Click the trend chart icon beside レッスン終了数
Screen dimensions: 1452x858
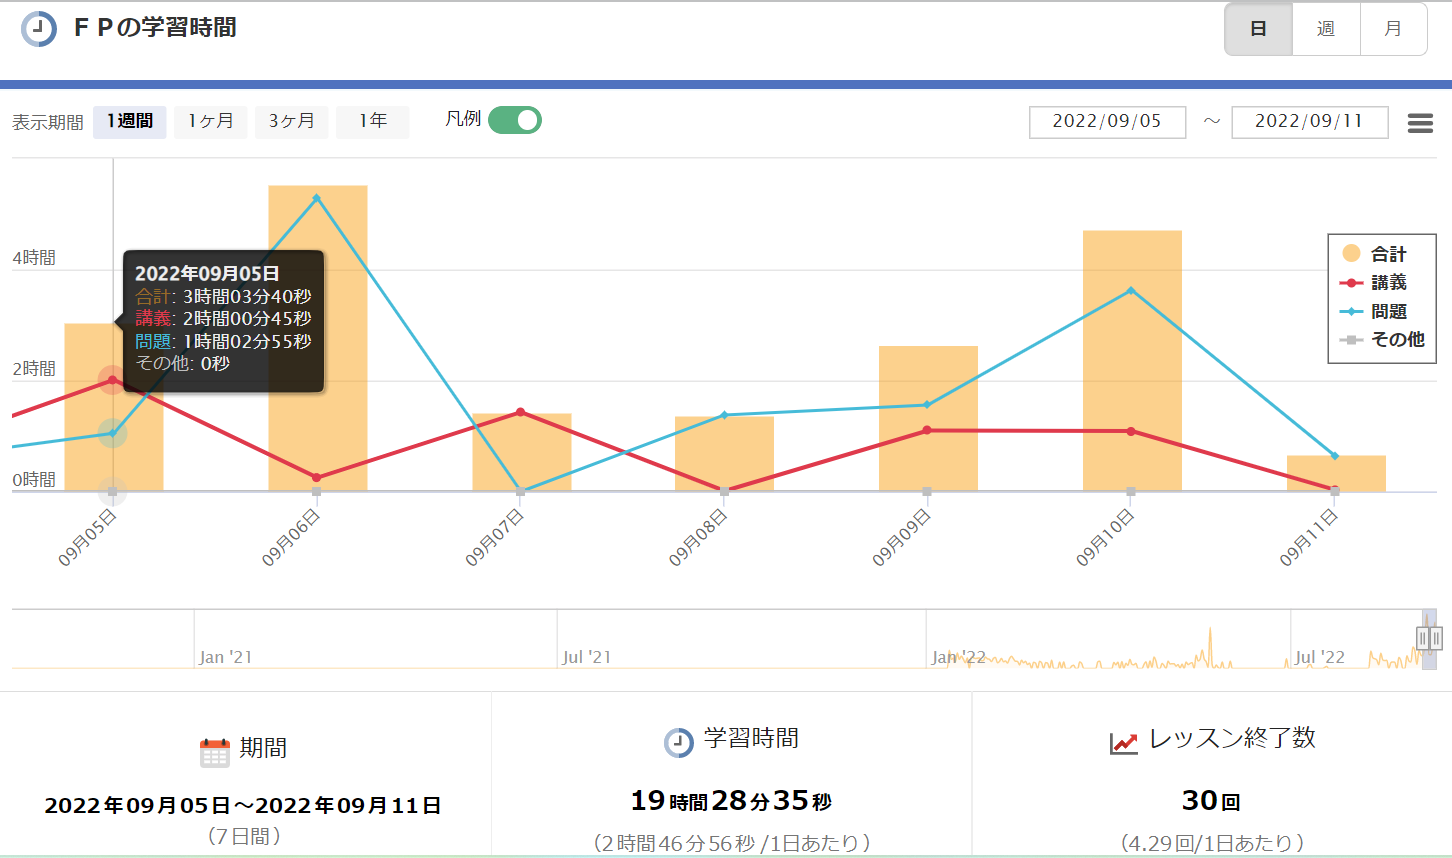[1124, 743]
